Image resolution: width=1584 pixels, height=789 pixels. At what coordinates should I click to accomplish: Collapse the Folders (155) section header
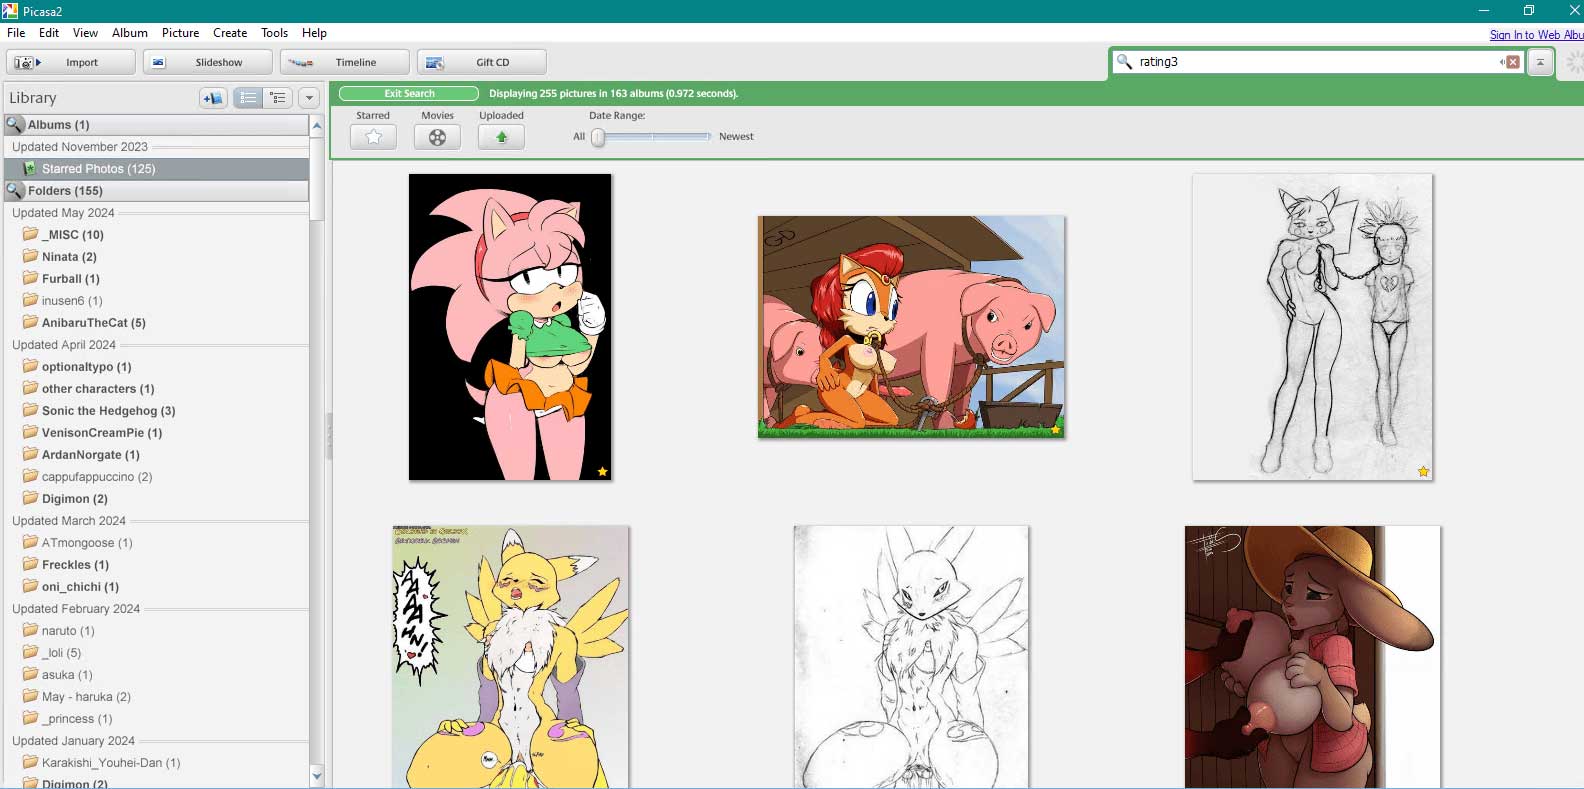point(64,191)
